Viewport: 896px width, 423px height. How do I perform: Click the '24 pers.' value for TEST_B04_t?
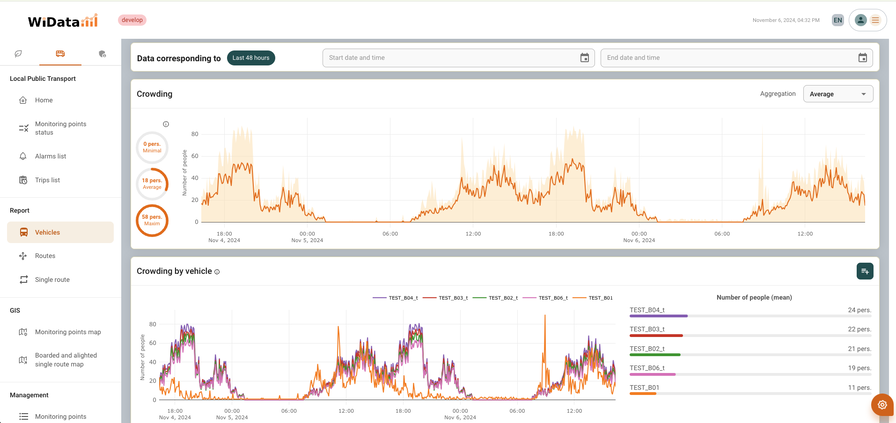(860, 310)
